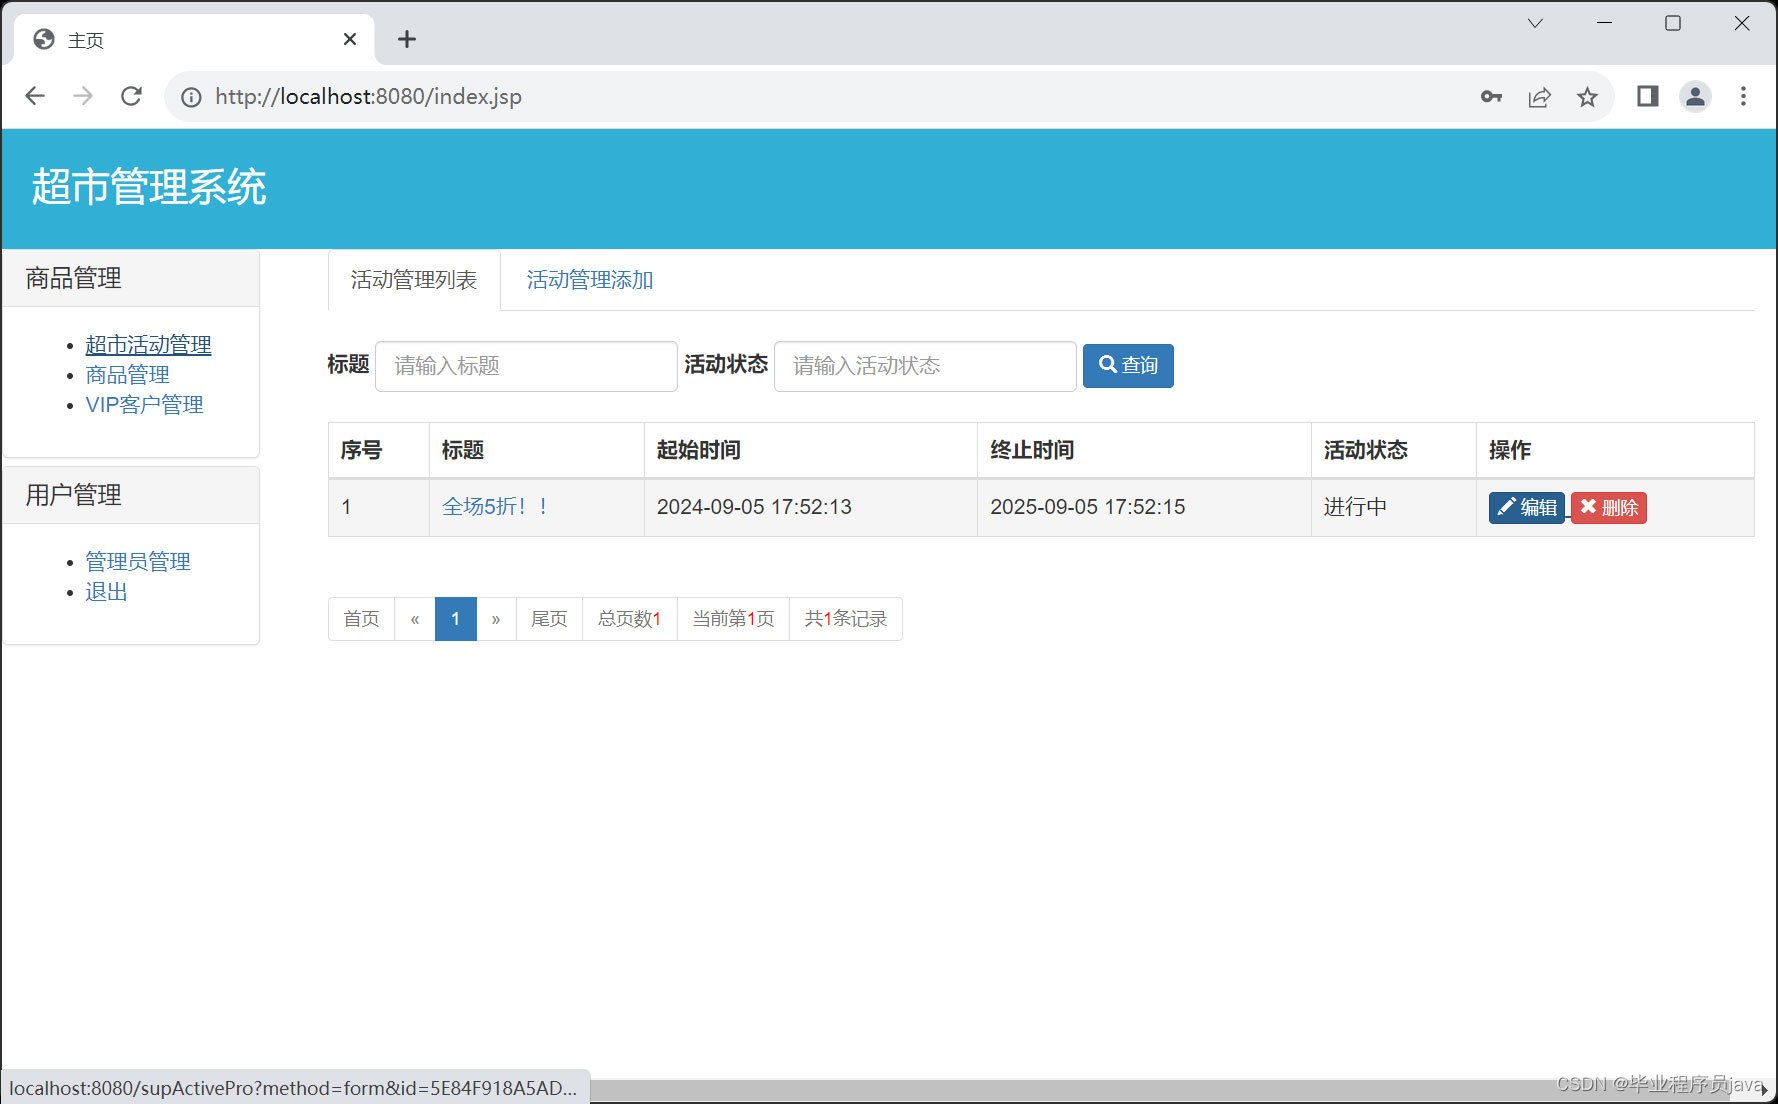Switch to the 活动管理添加 tab
Viewport: 1778px width, 1104px height.
tap(590, 280)
